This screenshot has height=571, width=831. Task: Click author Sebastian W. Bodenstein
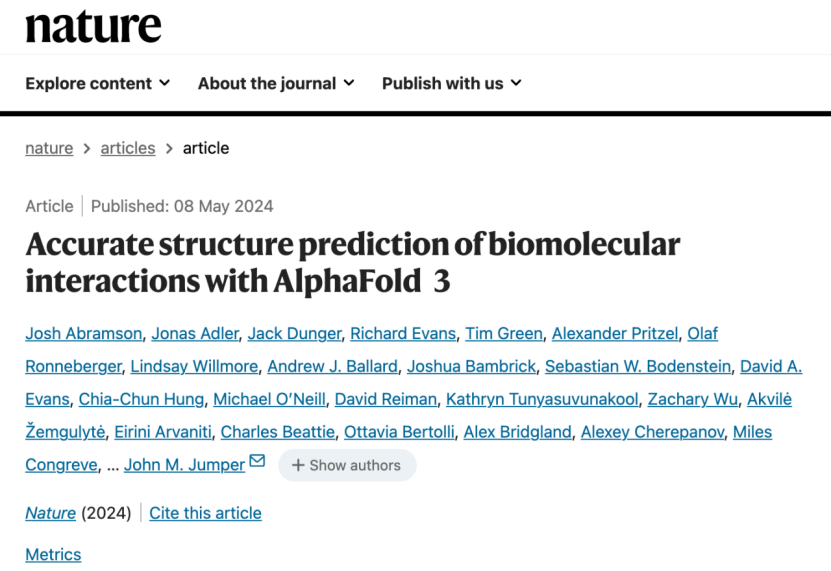(638, 366)
